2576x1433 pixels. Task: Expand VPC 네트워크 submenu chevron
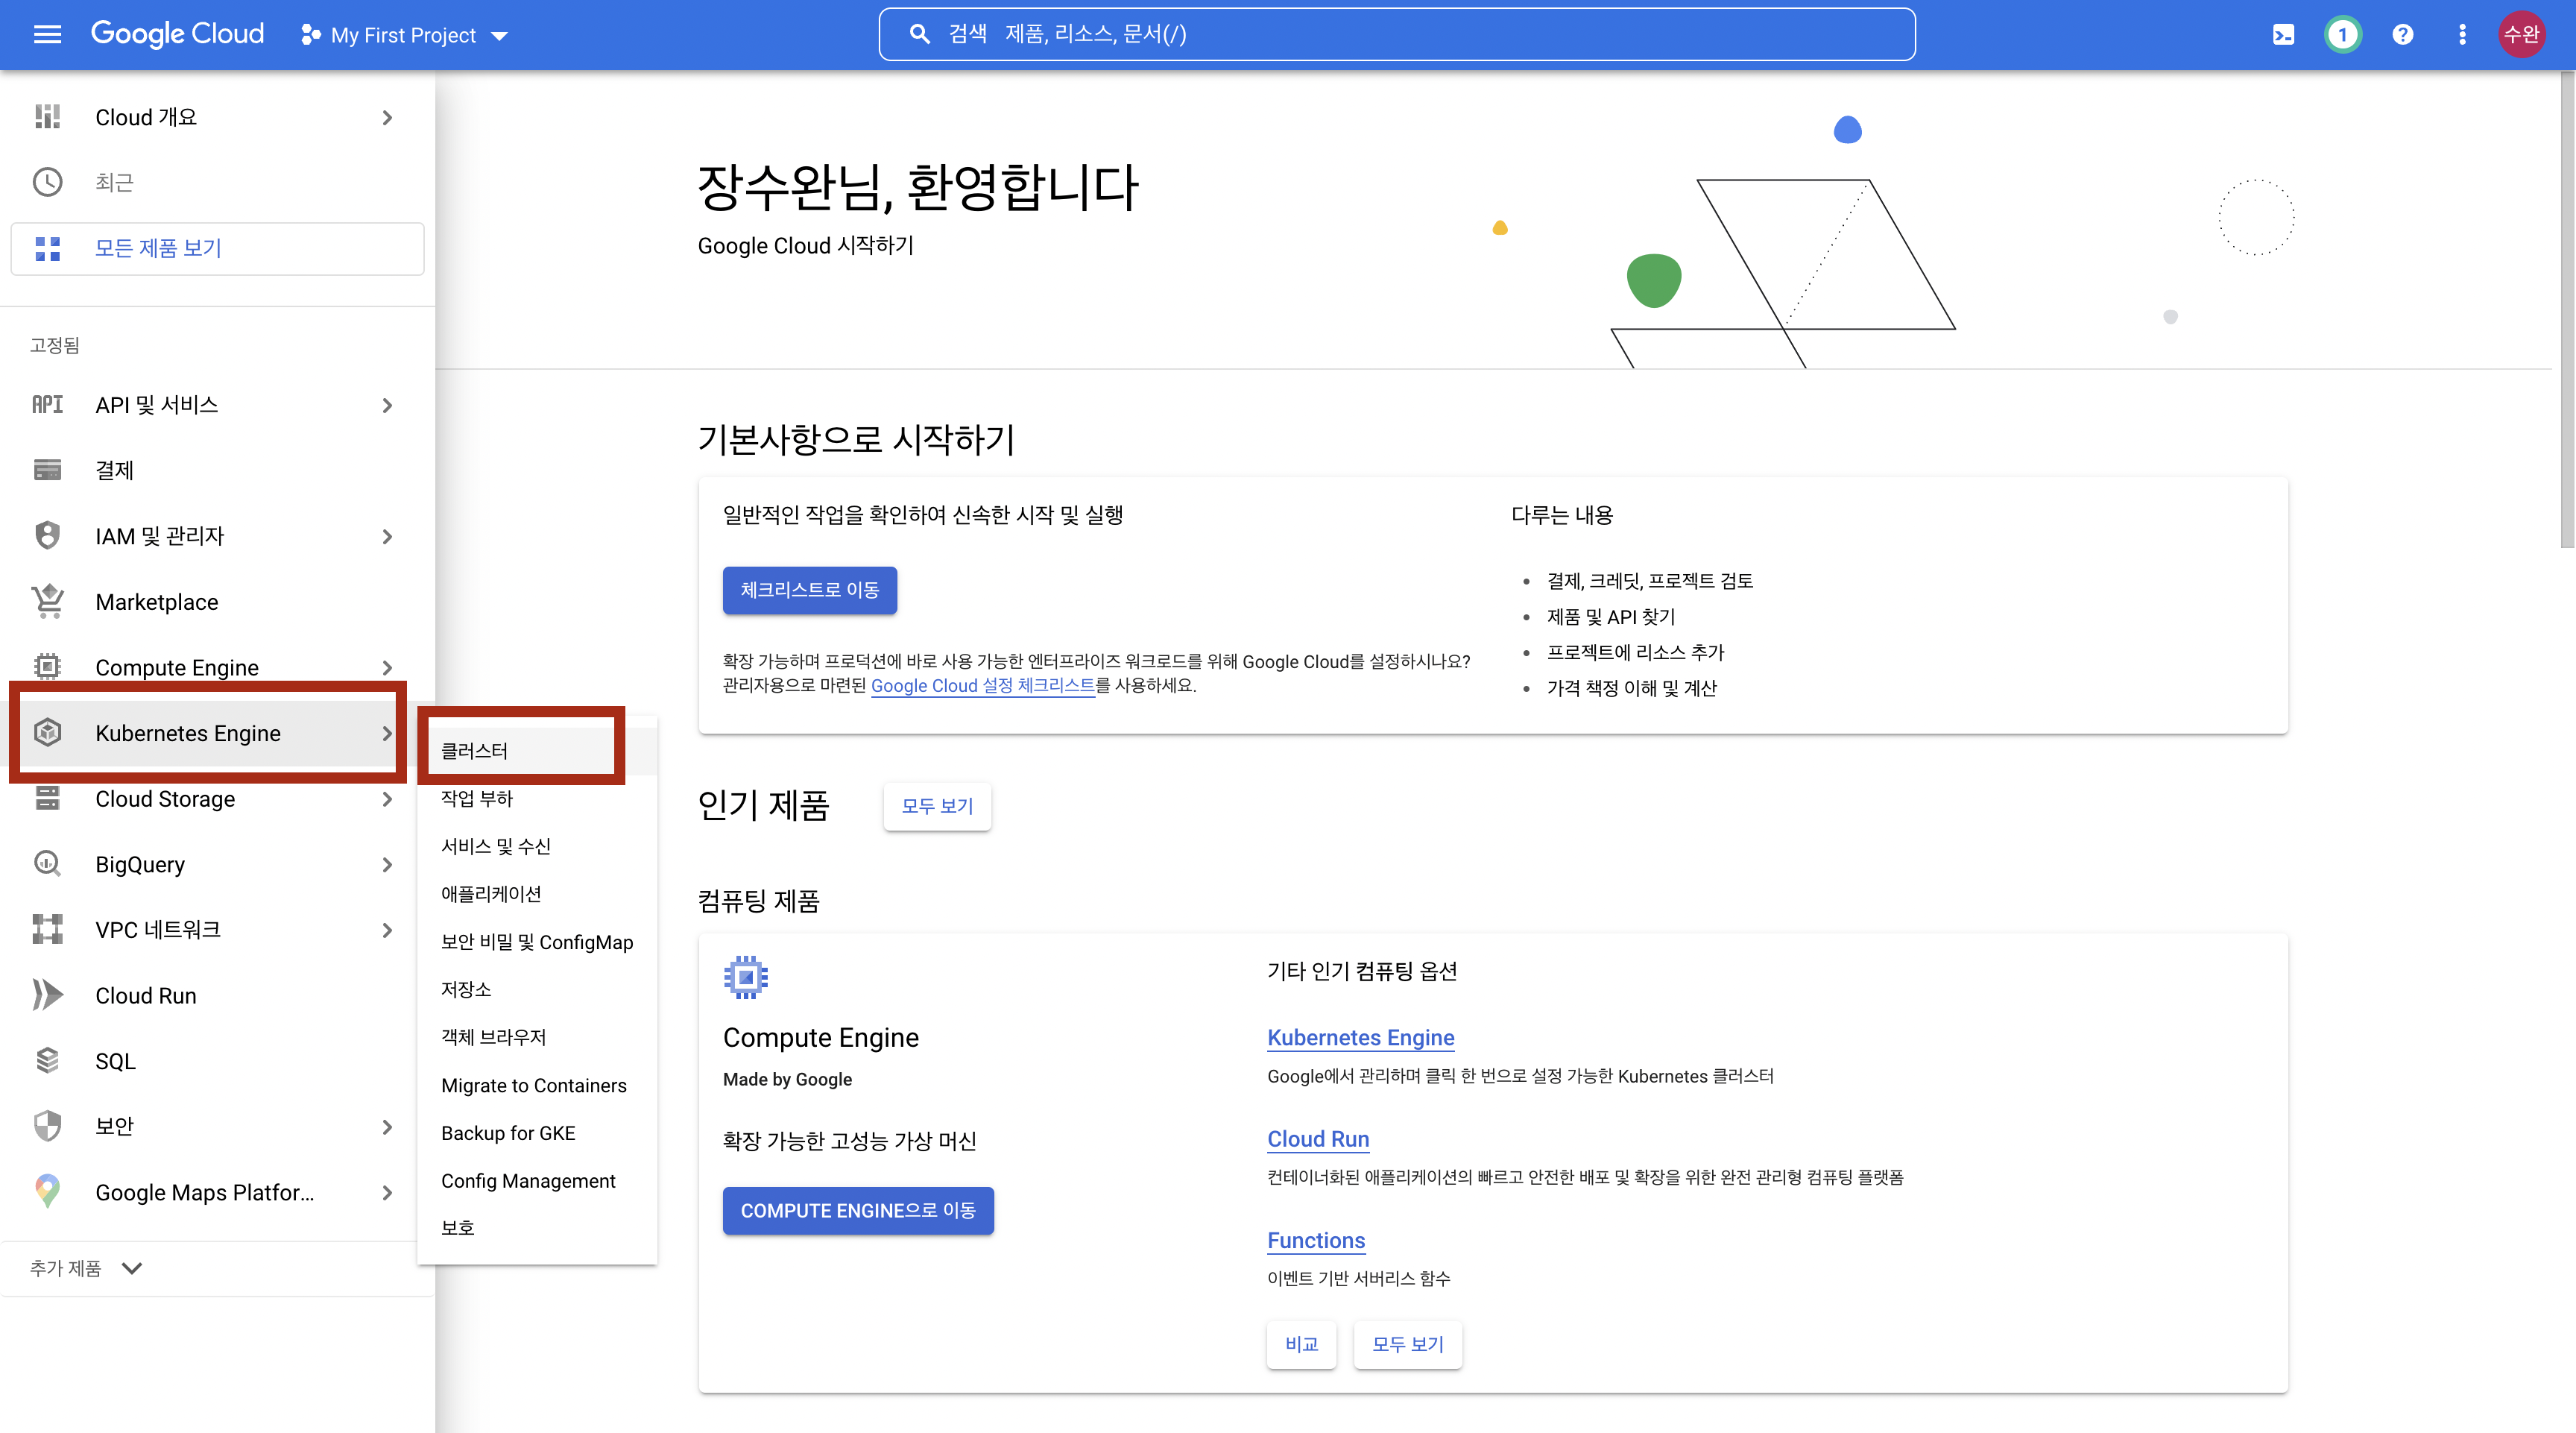click(387, 929)
